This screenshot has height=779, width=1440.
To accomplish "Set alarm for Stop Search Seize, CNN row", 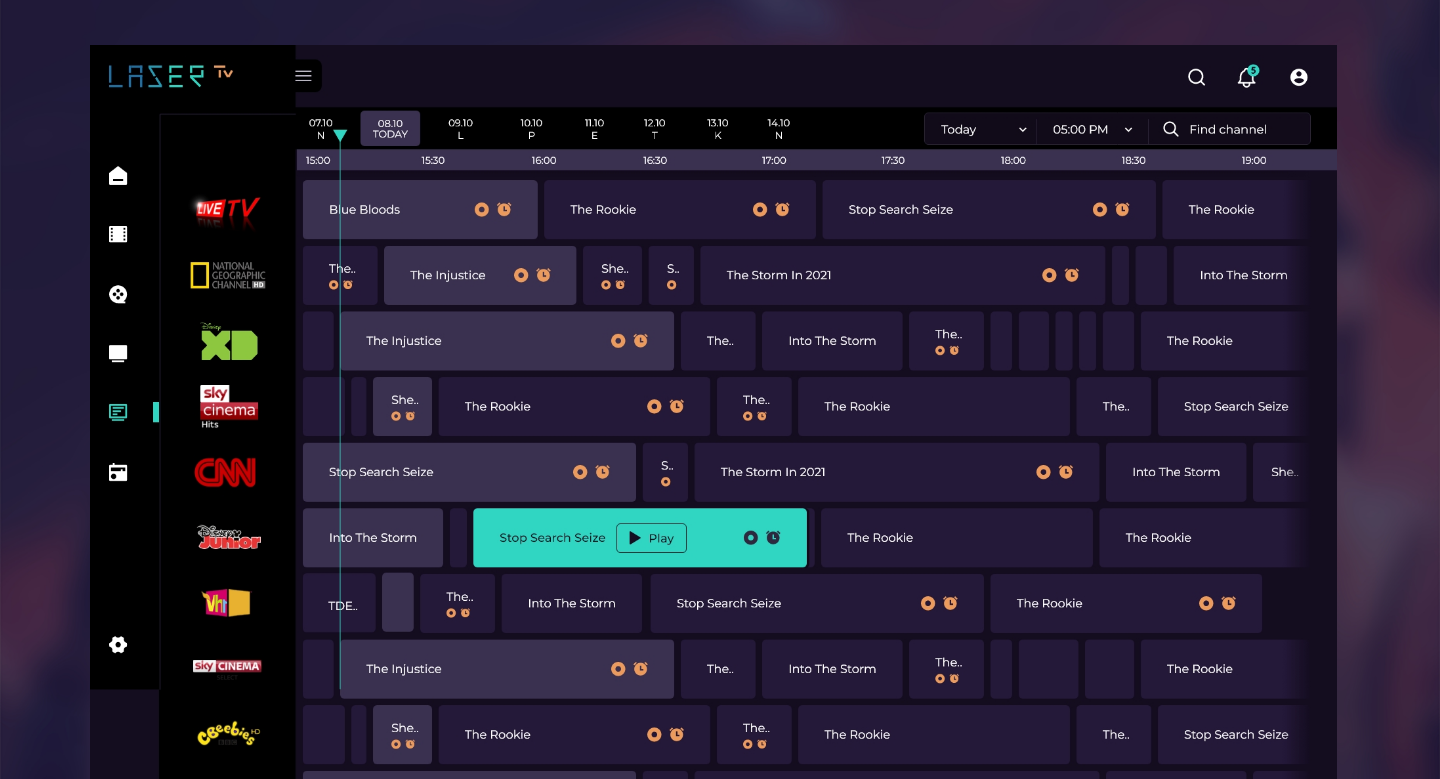I will (x=603, y=472).
